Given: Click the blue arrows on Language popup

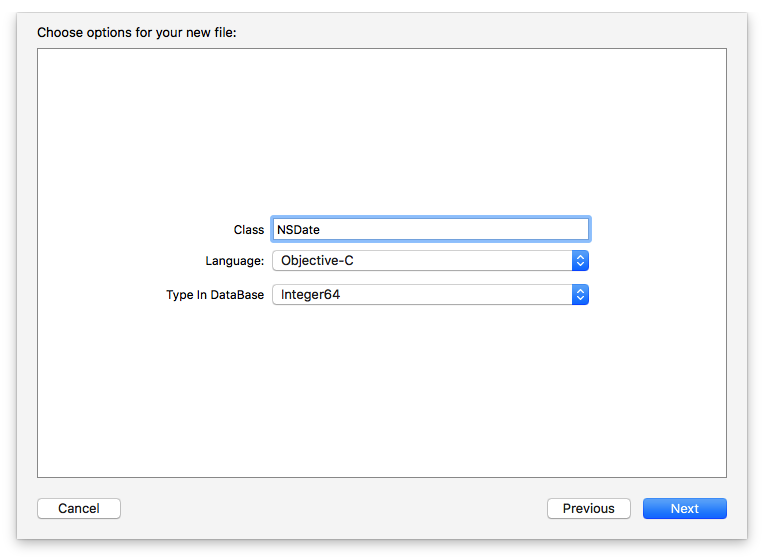Looking at the screenshot, I should click(x=580, y=261).
